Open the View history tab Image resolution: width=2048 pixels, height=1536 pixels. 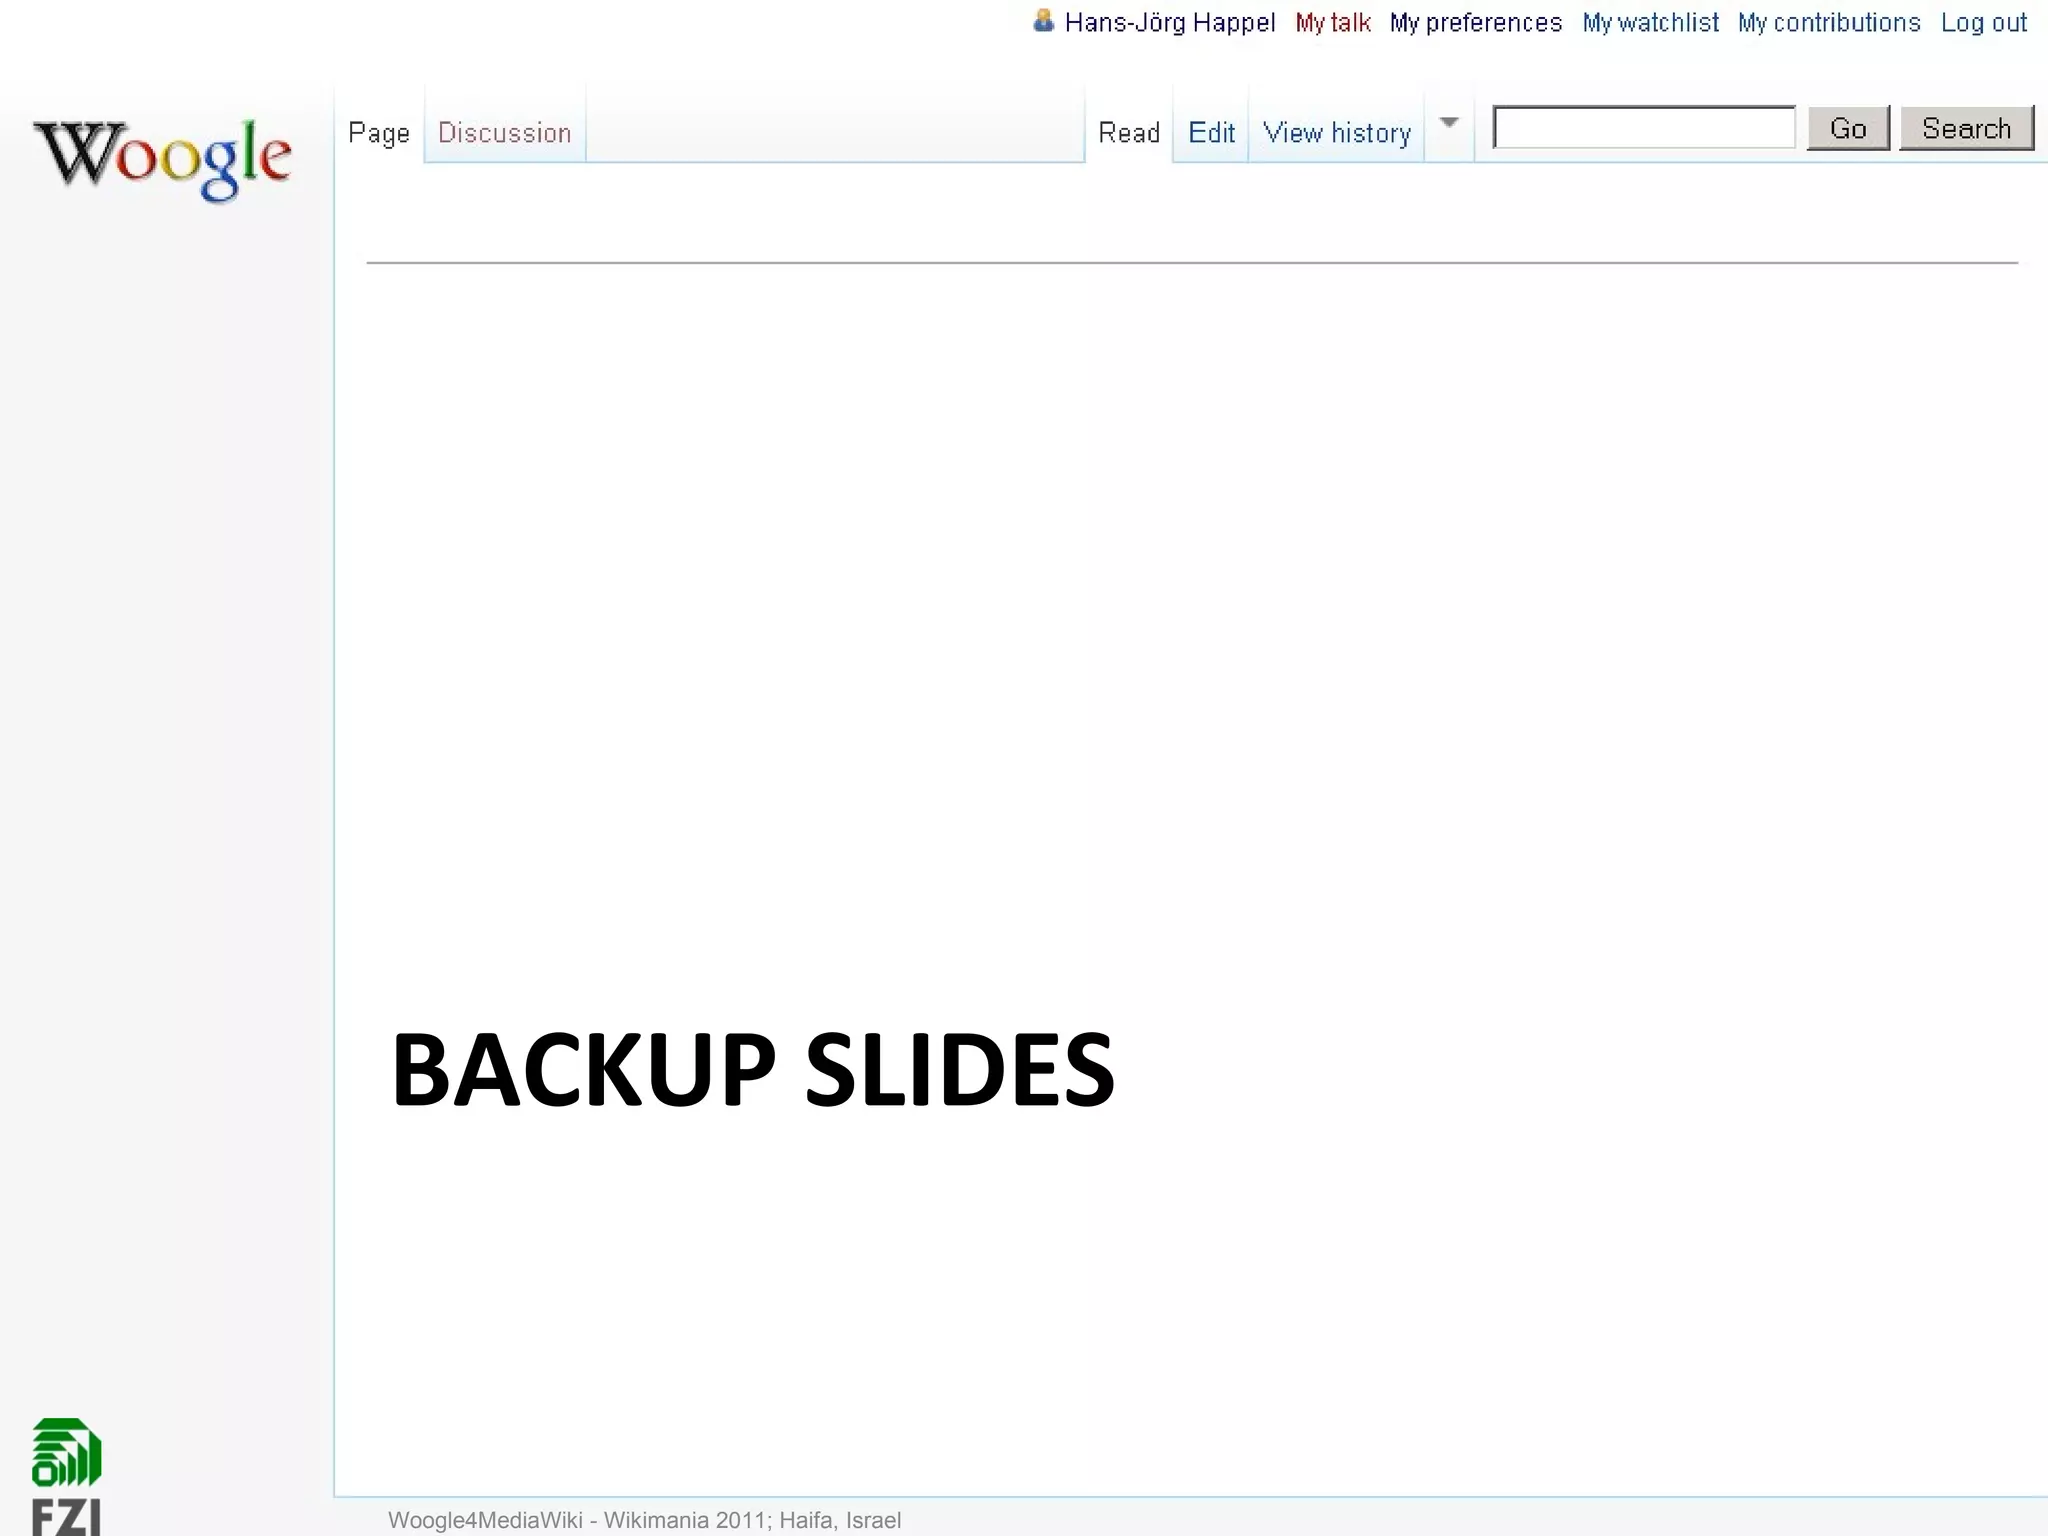(x=1336, y=132)
